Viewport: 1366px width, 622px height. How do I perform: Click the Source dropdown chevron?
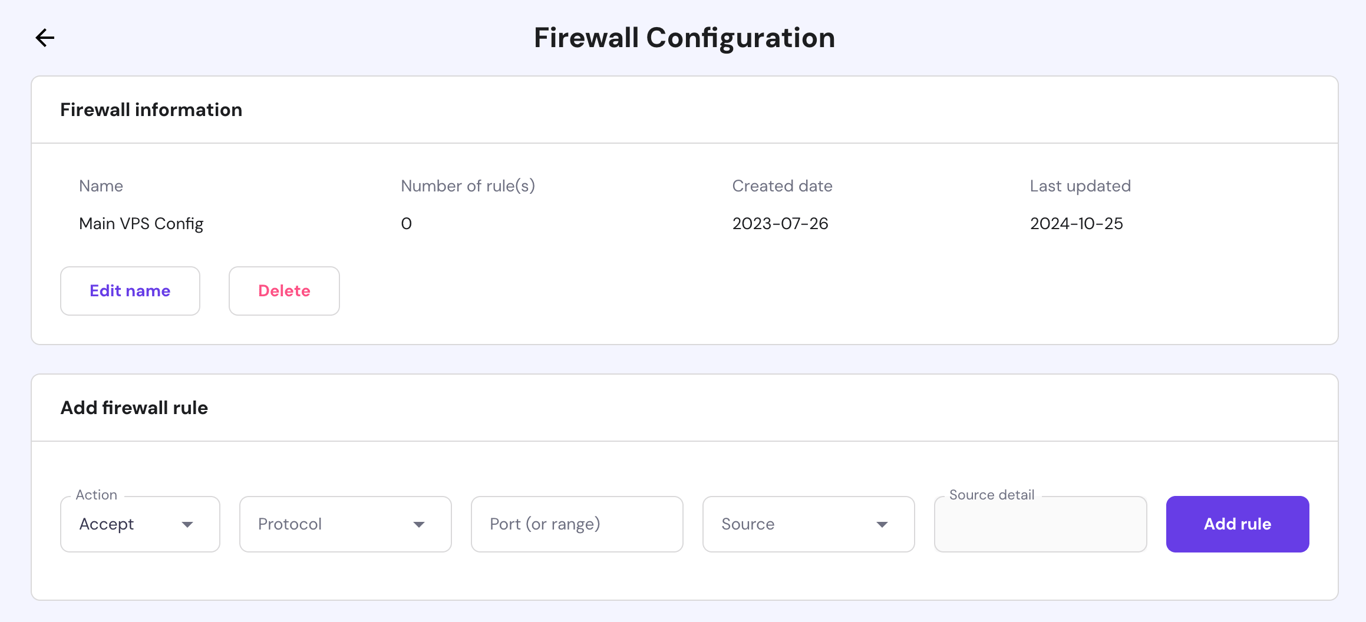[882, 523]
